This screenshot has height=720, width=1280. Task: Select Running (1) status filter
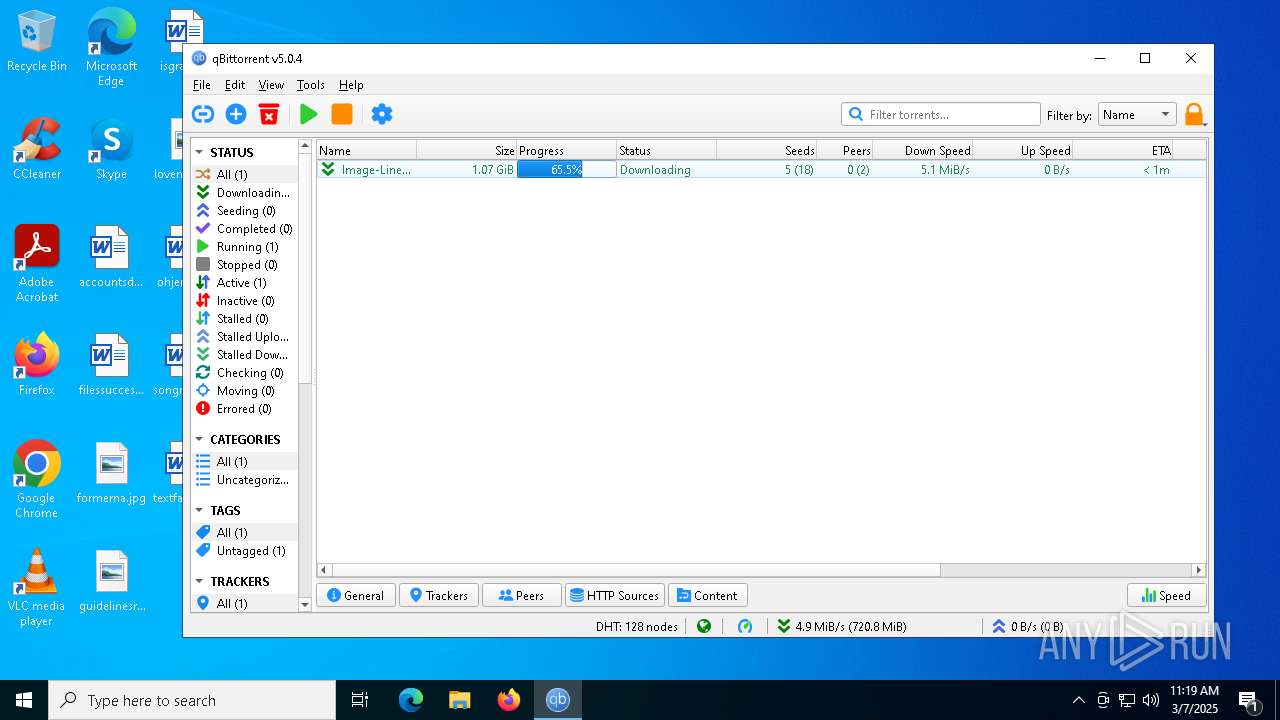[244, 246]
